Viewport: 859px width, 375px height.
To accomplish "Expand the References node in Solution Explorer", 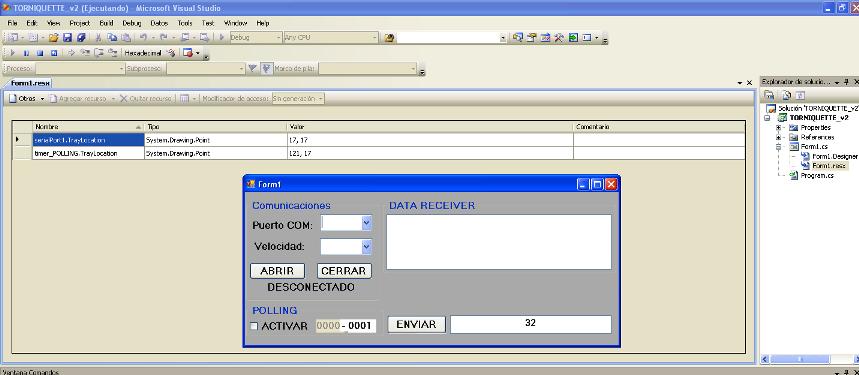I will [778, 137].
